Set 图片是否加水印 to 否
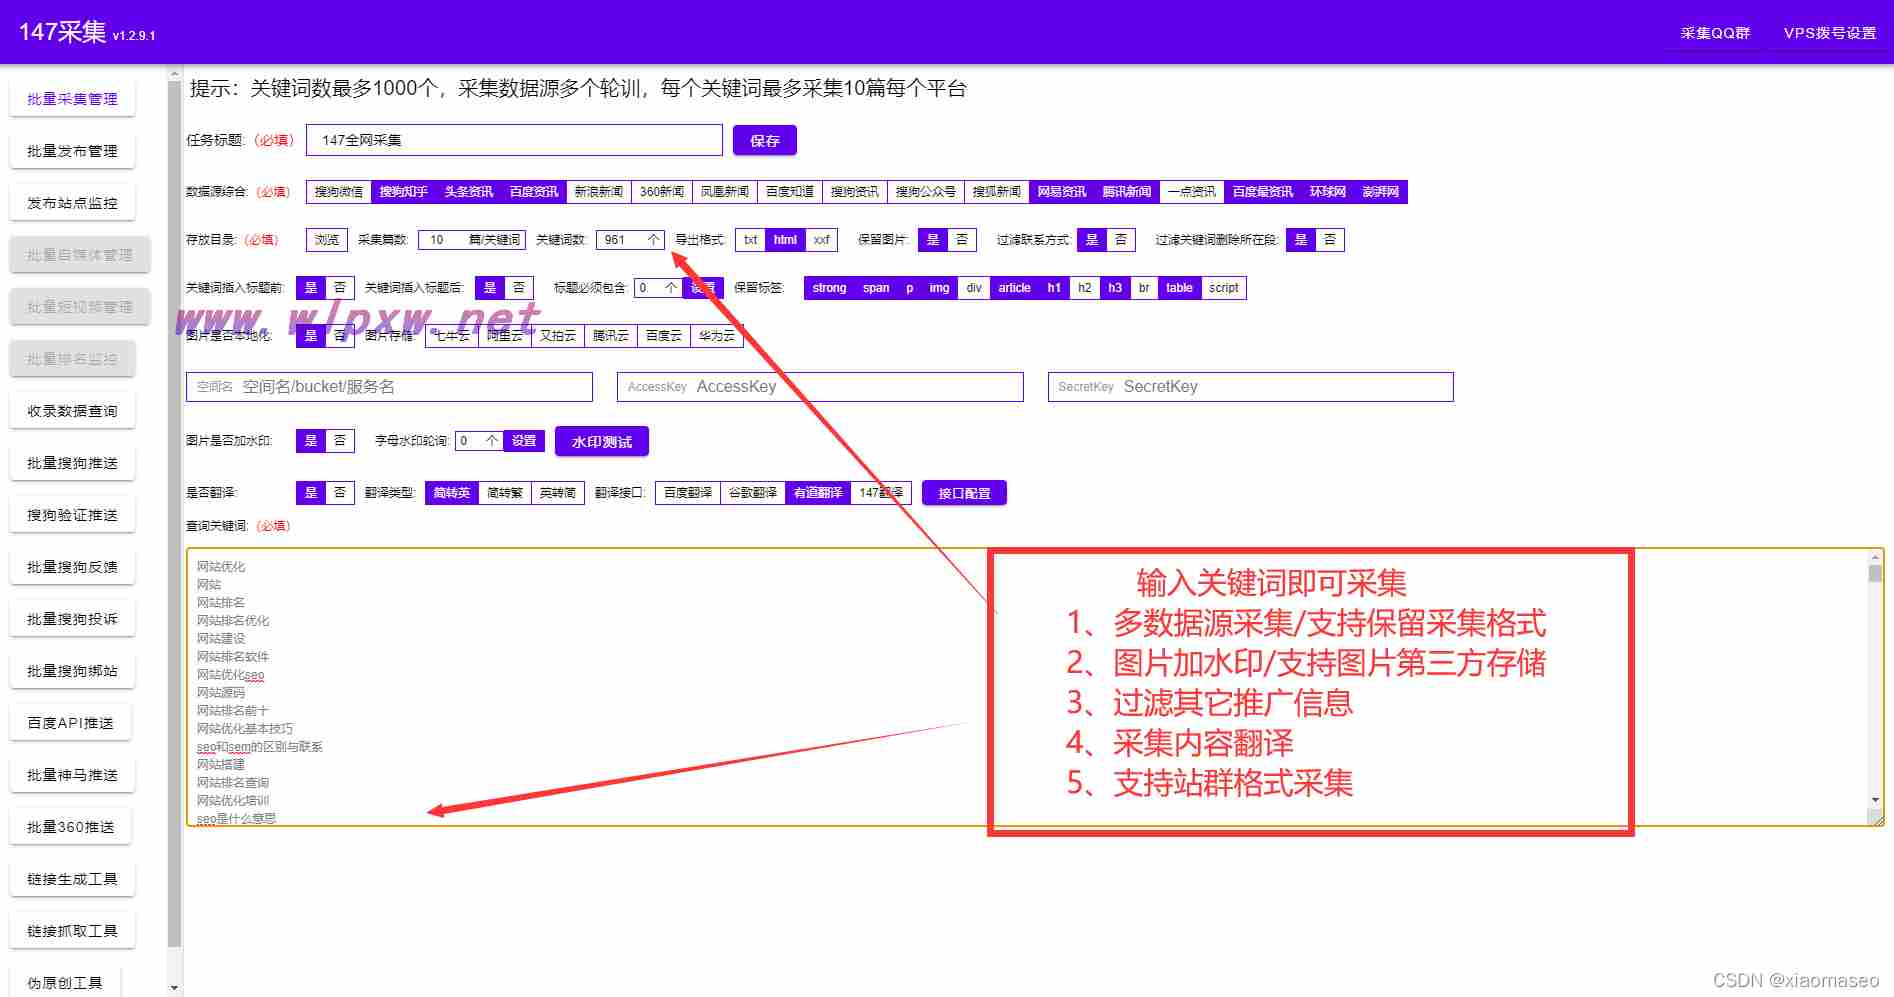 (x=340, y=441)
